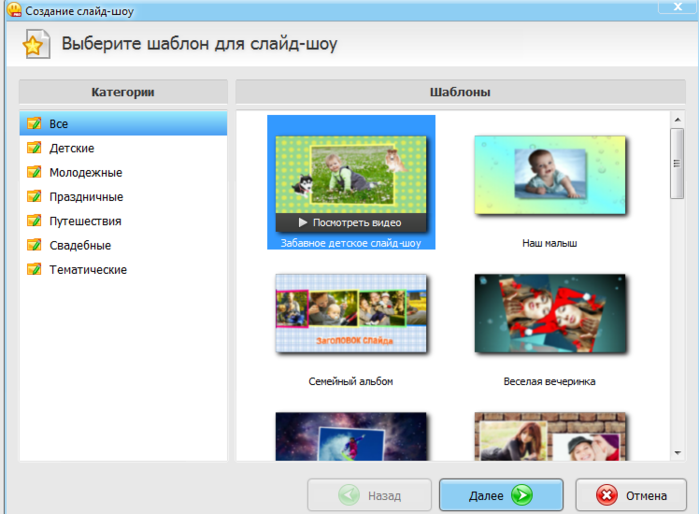Click the icon next to Свадебные
The width and height of the screenshot is (699, 514).
point(34,245)
